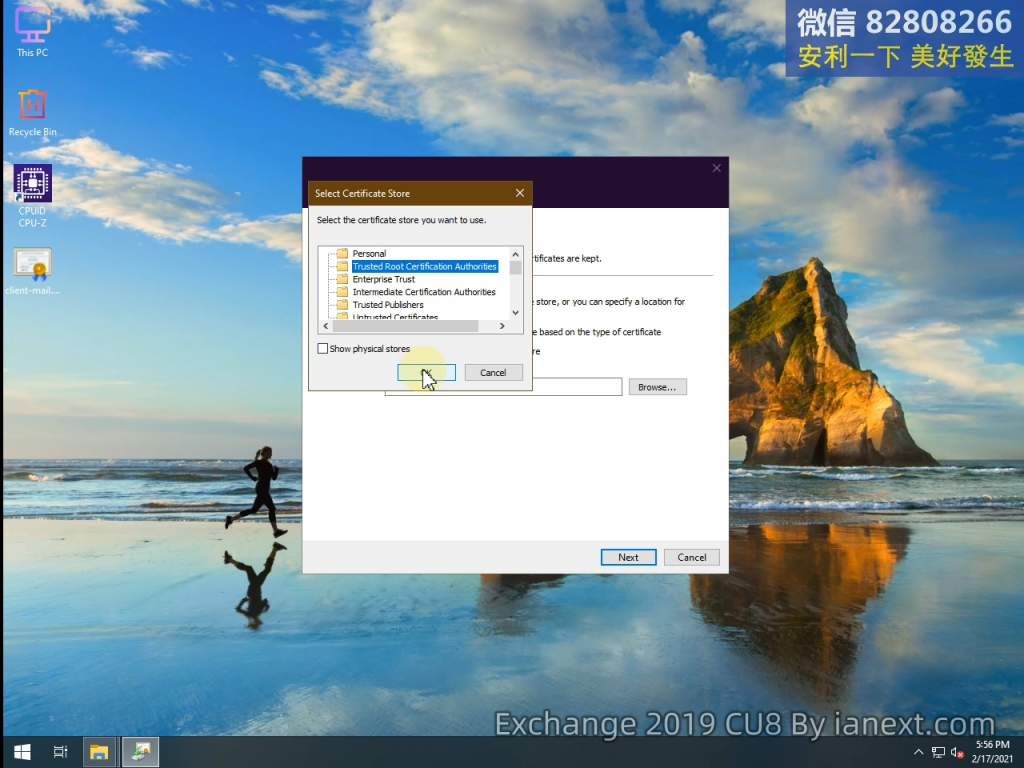Click the muted volume tray icon
This screenshot has height=768, width=1024.
point(957,752)
